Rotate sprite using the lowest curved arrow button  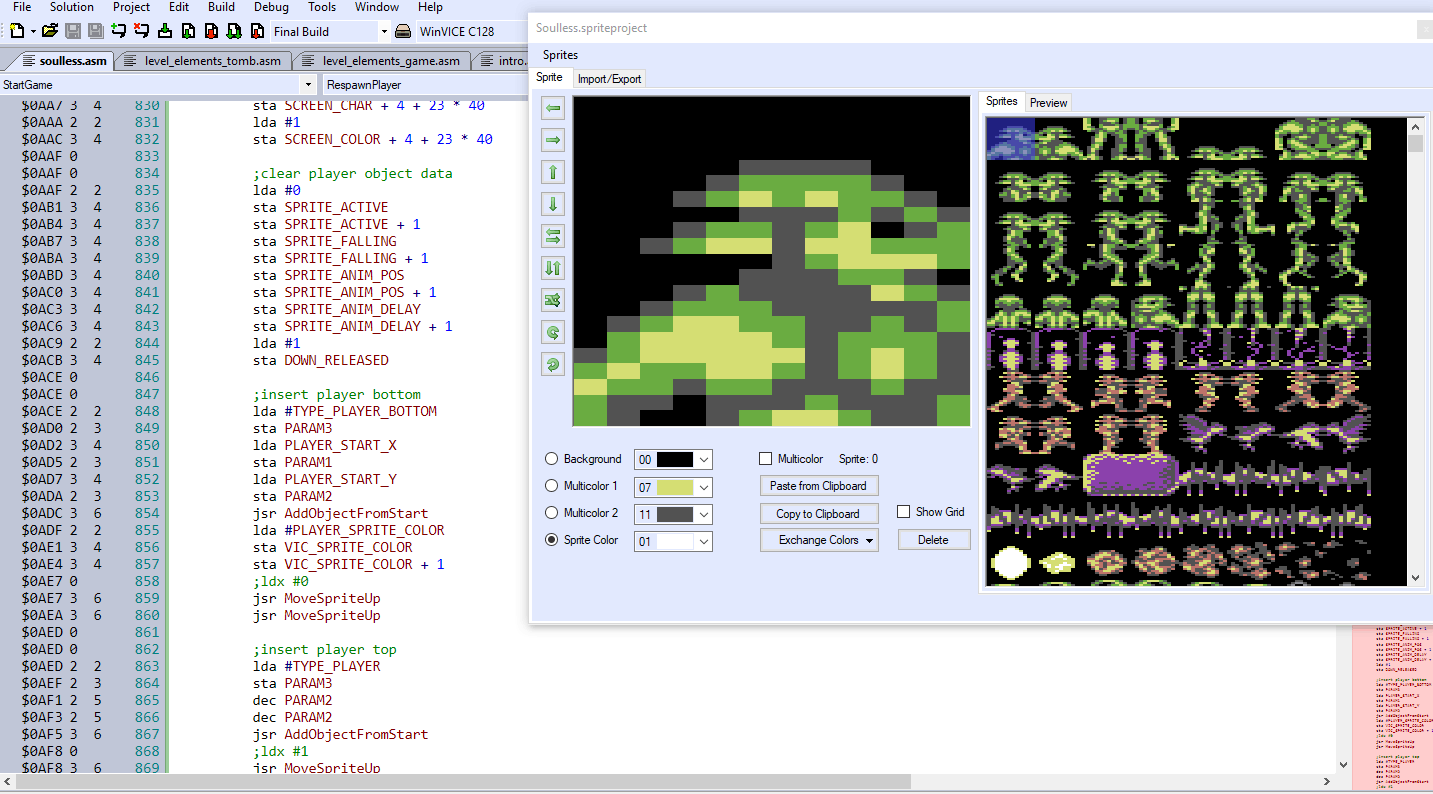click(553, 364)
